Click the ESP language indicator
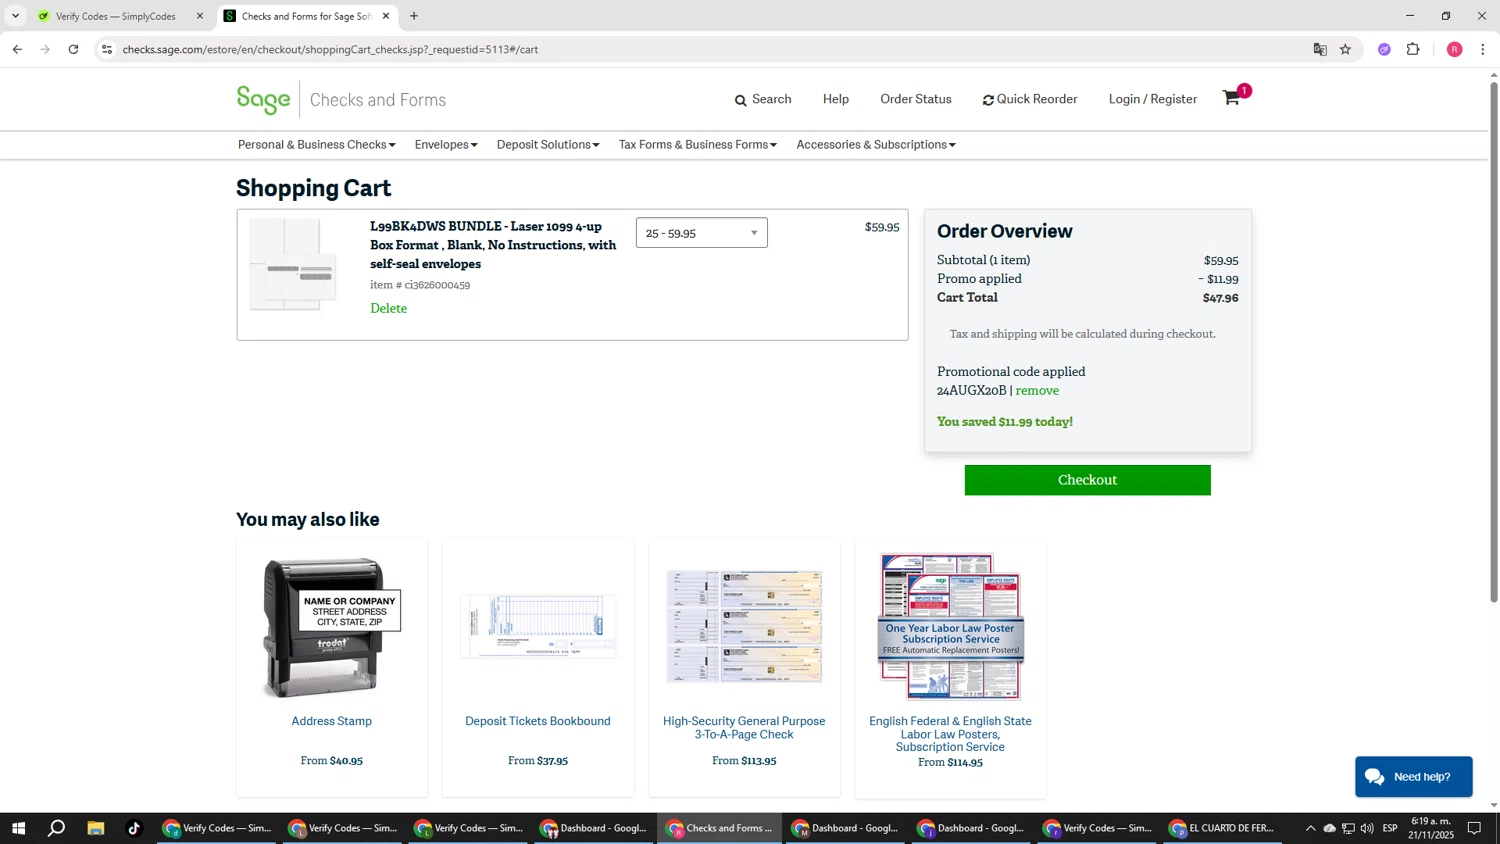 (1390, 828)
